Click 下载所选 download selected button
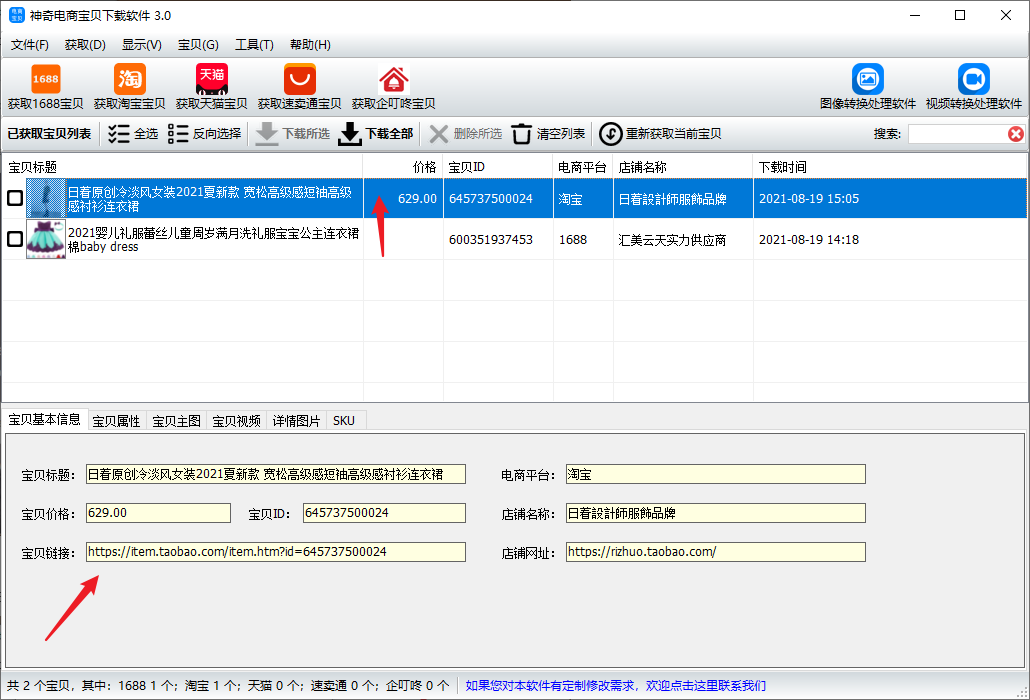 292,134
